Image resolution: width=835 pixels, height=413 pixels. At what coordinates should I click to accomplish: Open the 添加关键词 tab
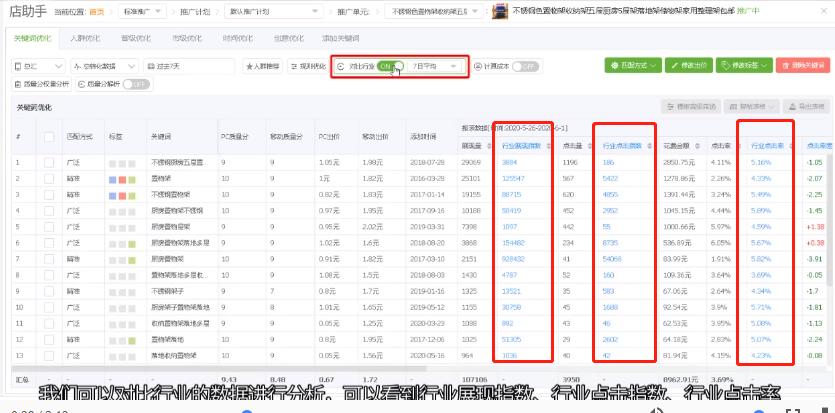click(341, 39)
